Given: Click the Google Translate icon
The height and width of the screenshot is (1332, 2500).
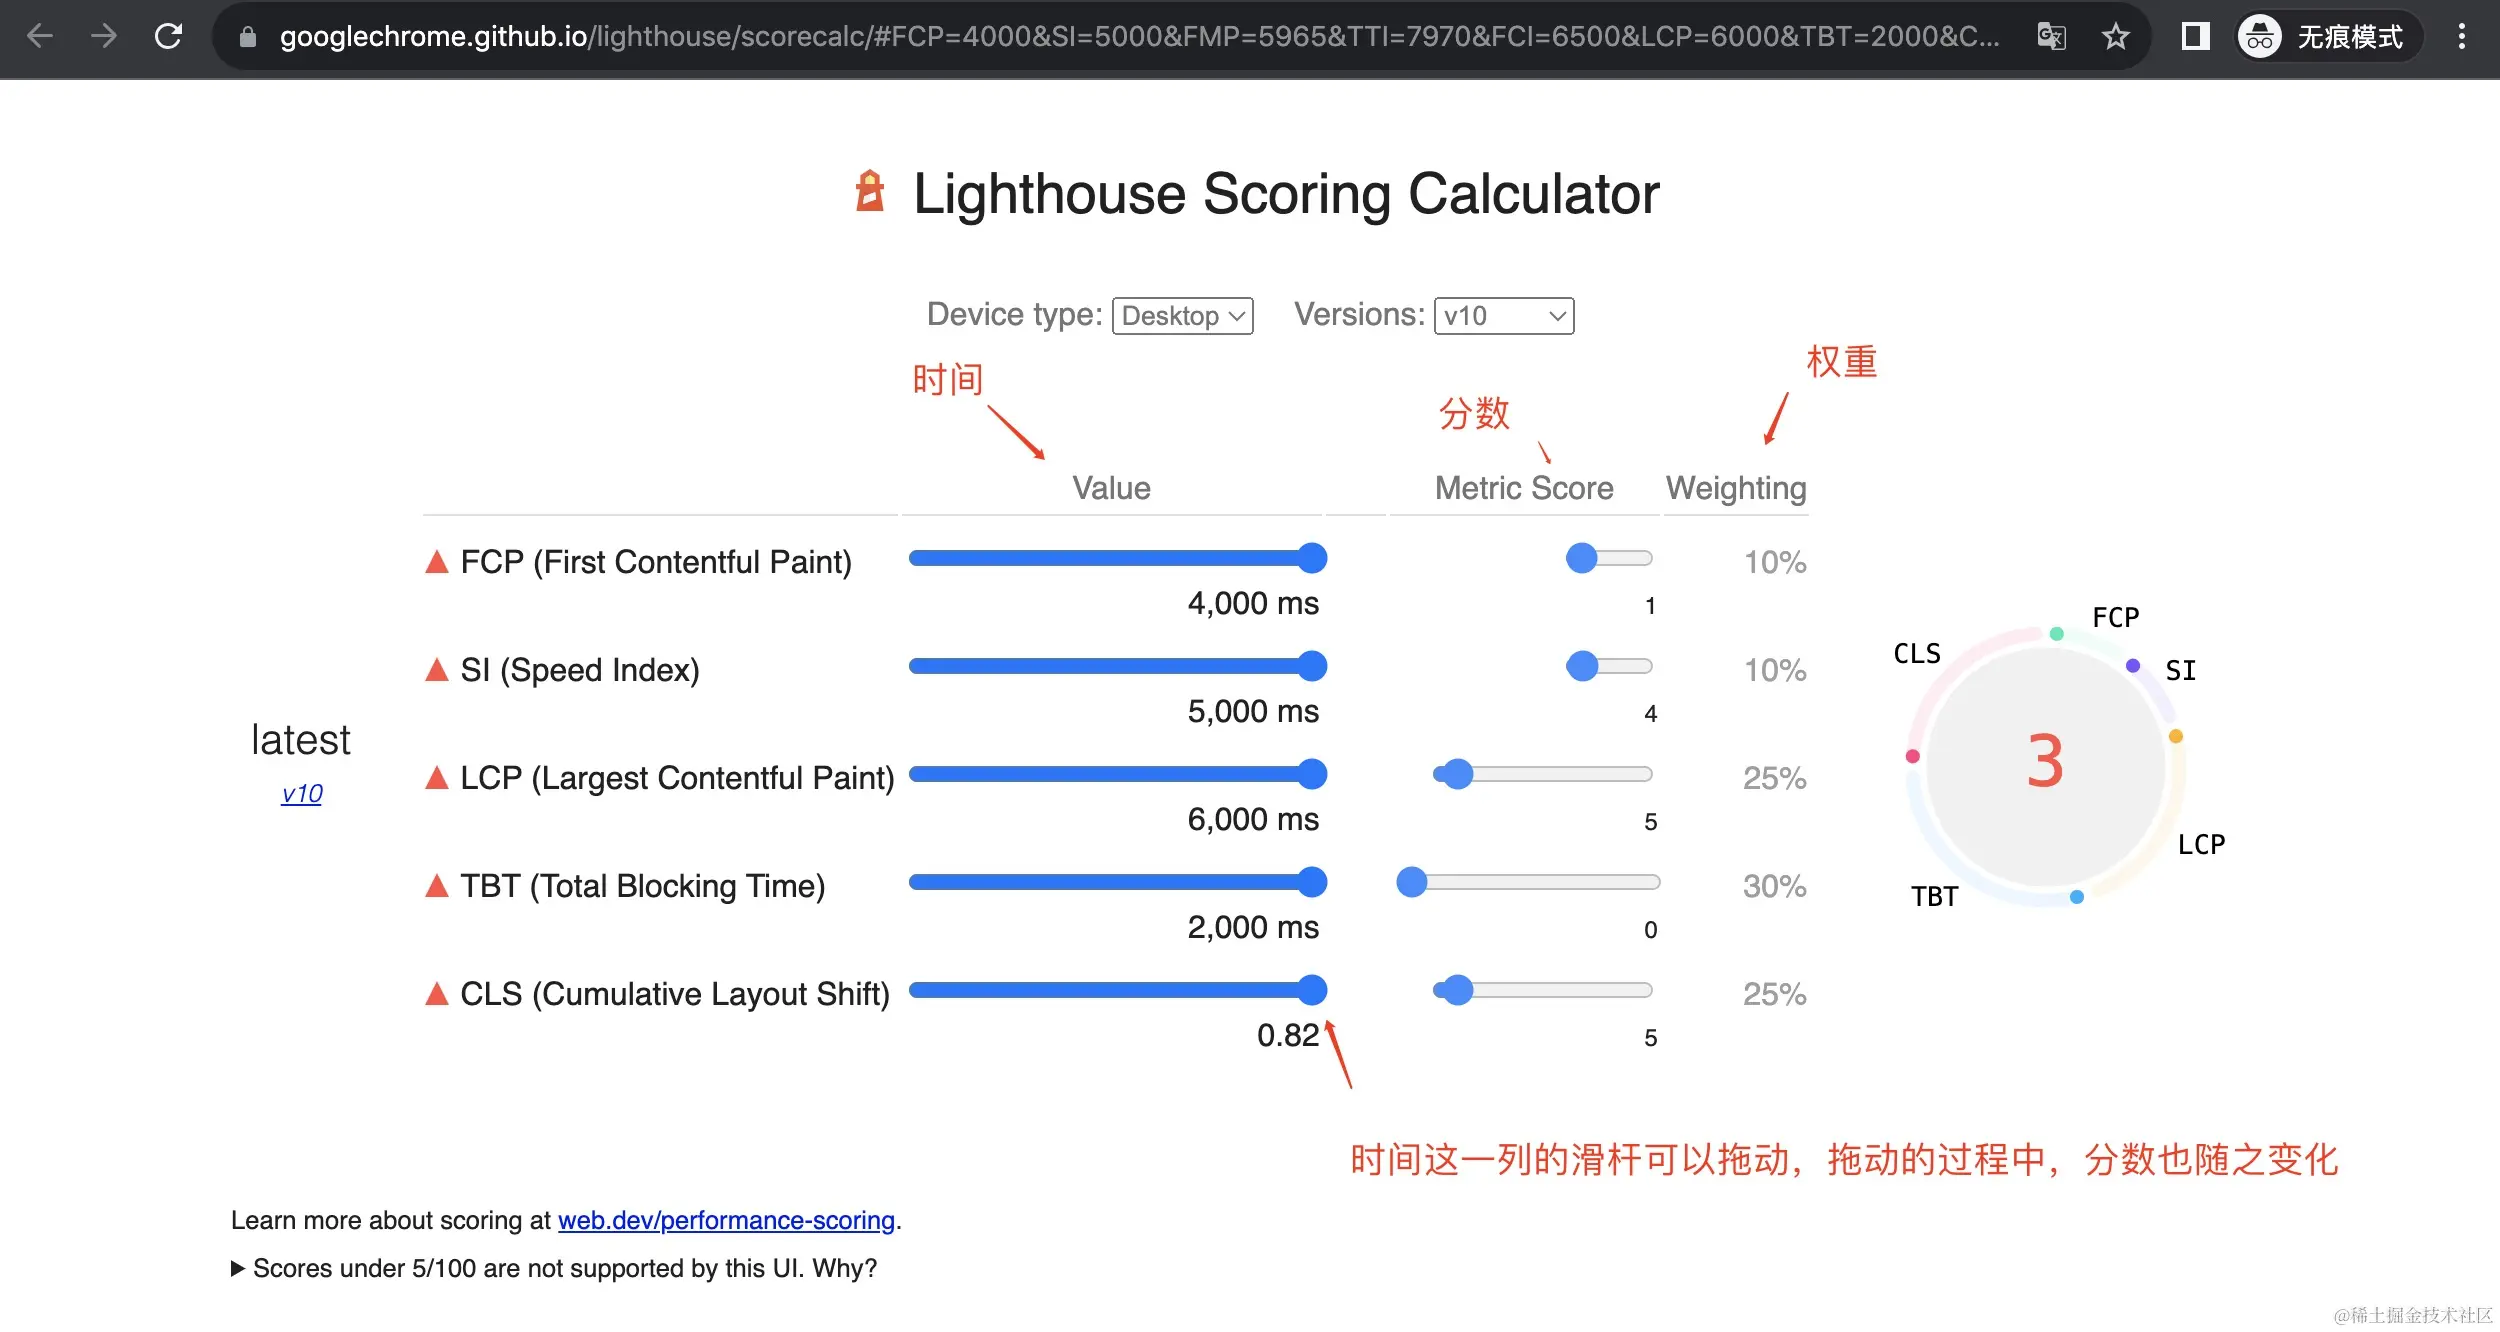Looking at the screenshot, I should click(2051, 37).
